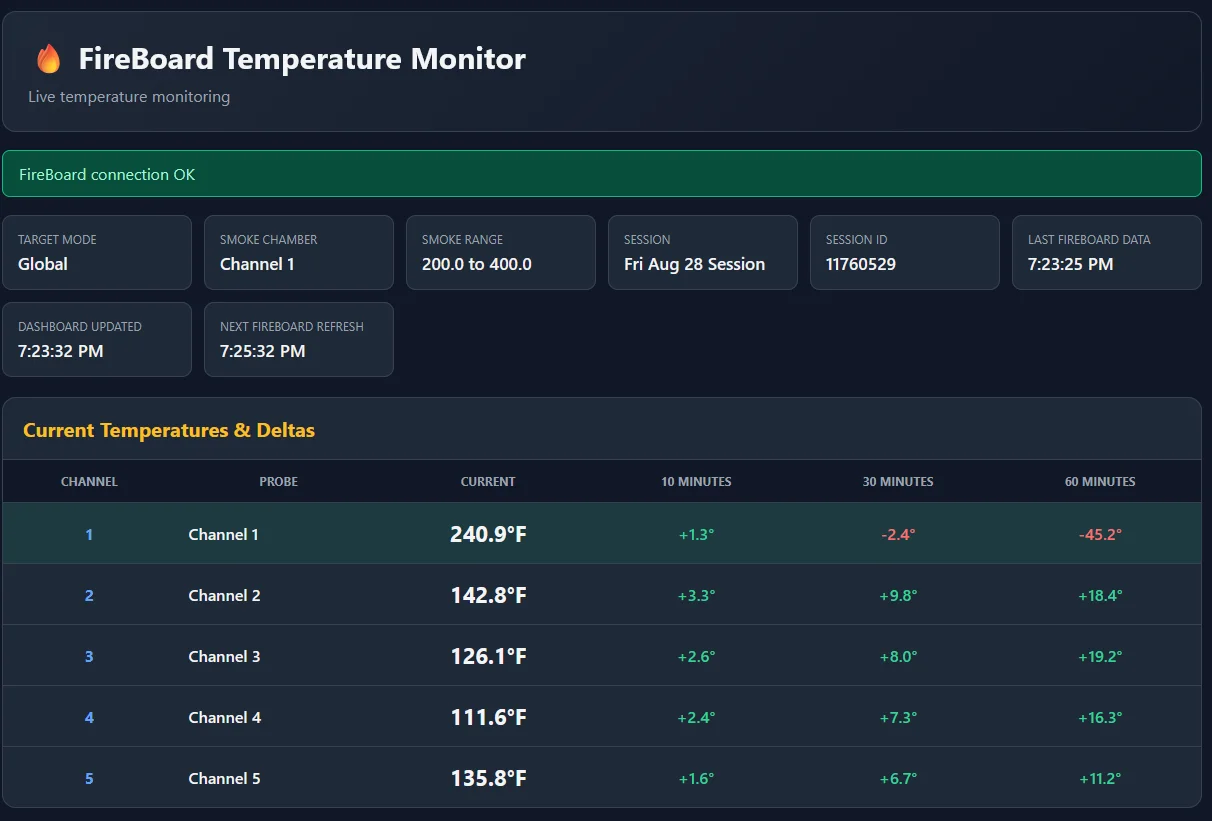The image size is (1212, 821).
Task: Click the Dashboard Updated 7:23:32 PM card
Action: (x=97, y=340)
